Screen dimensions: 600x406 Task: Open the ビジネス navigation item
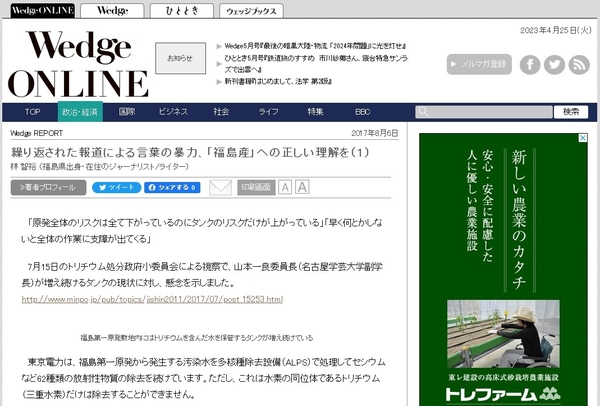click(173, 112)
